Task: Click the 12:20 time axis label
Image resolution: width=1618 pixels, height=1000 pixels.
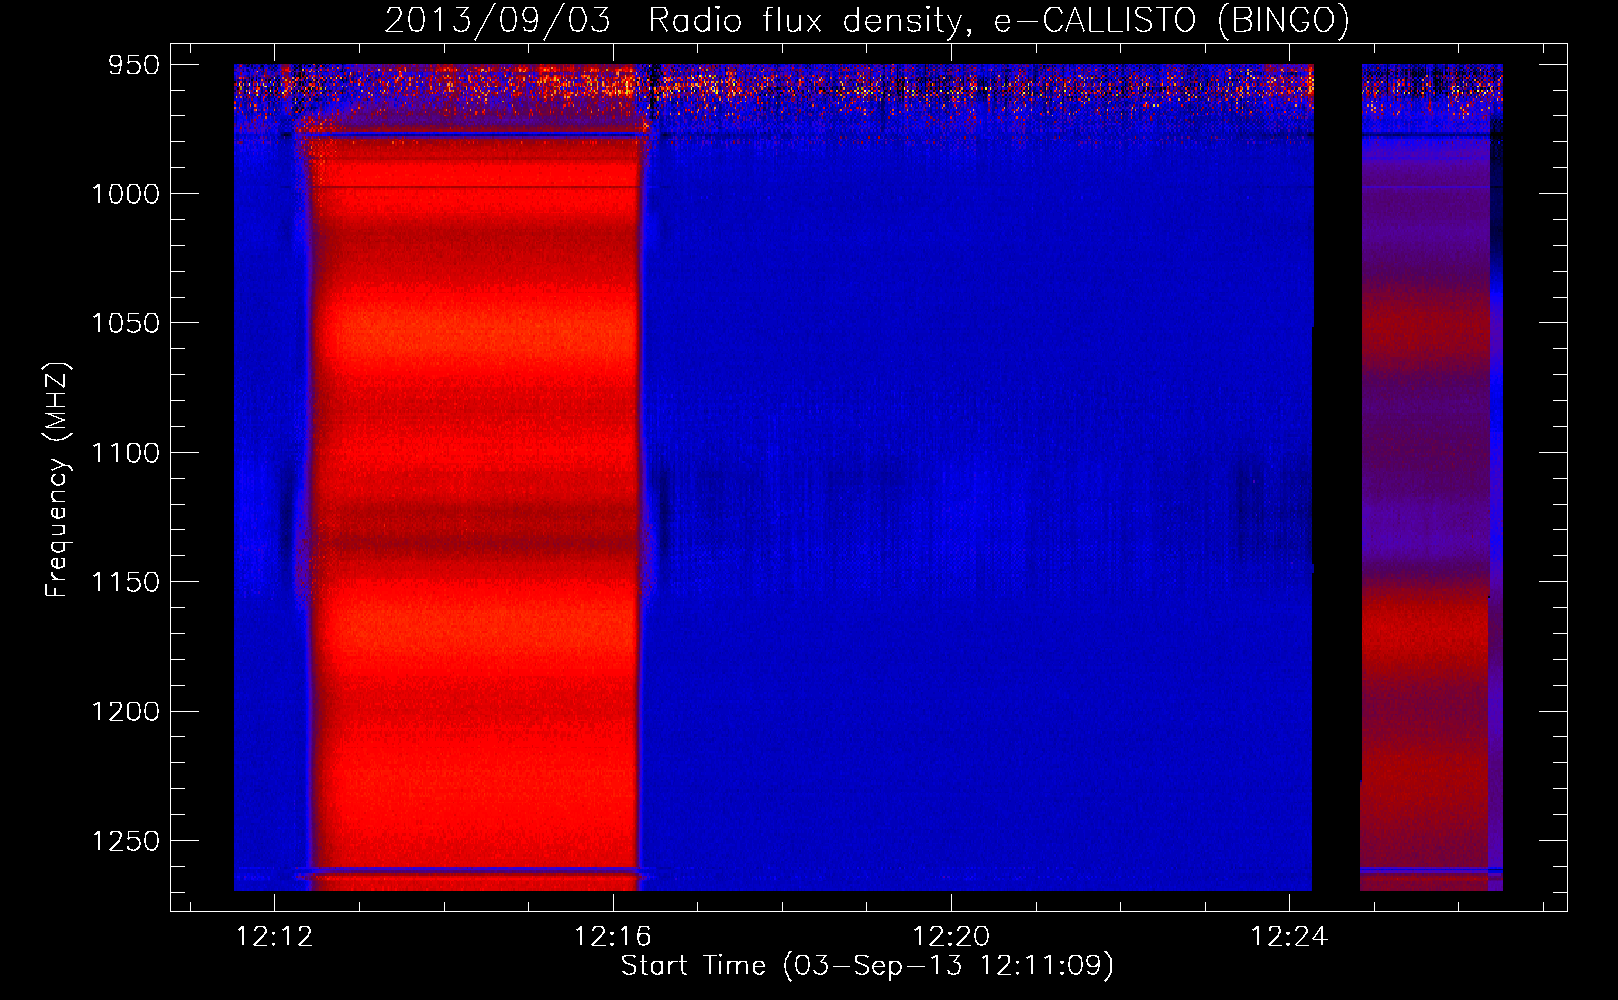Action: point(951,936)
